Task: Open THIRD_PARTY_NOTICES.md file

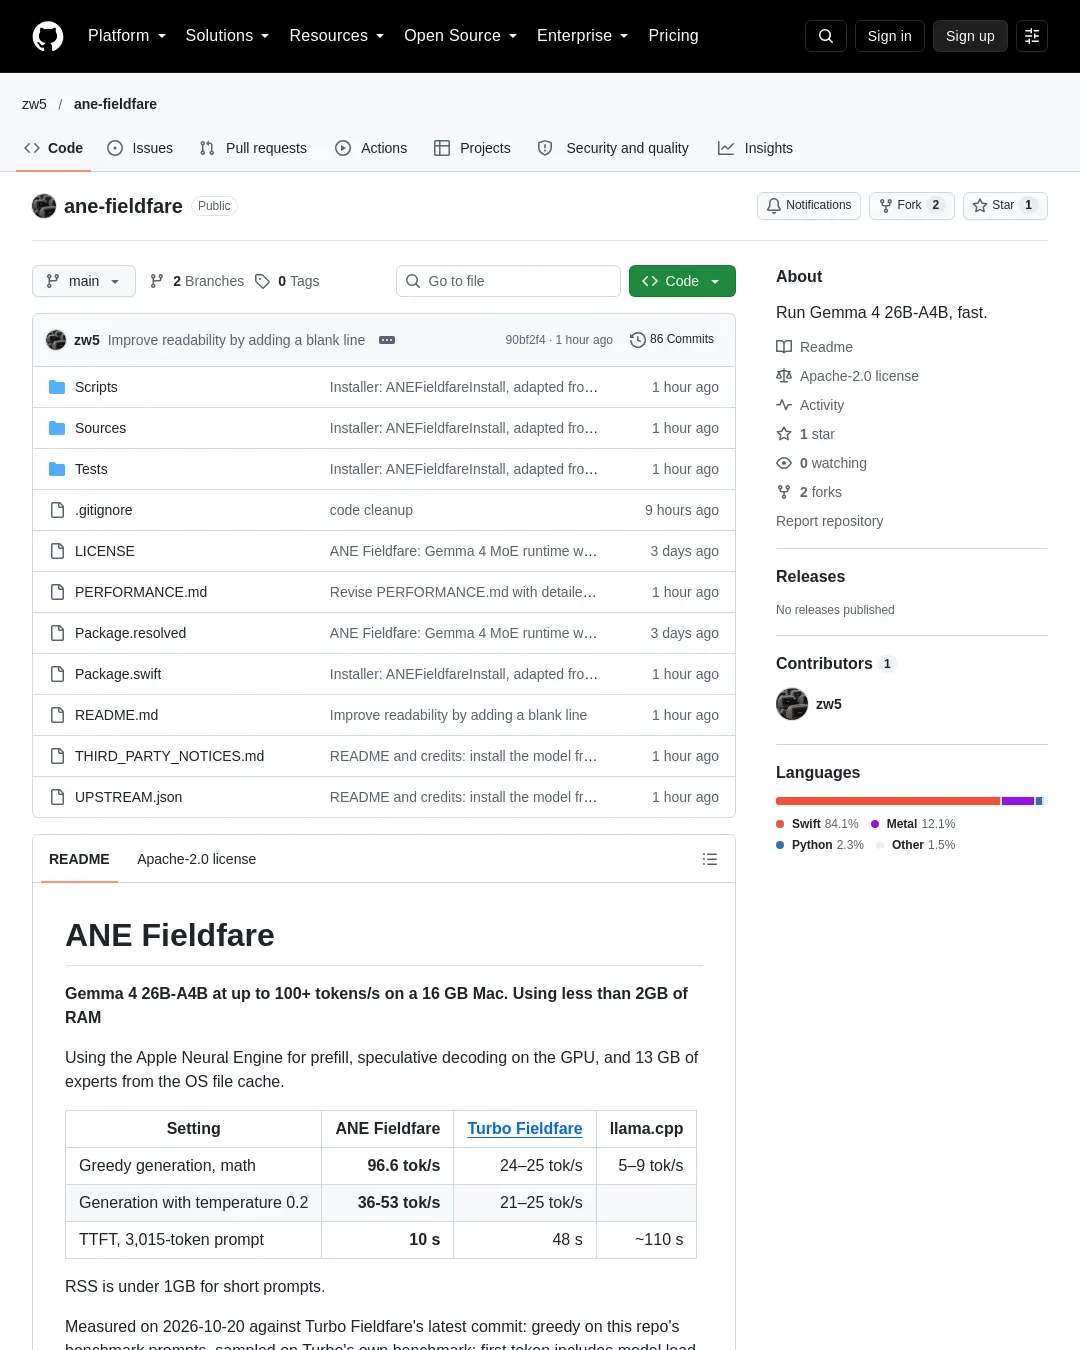Action: 169,756
